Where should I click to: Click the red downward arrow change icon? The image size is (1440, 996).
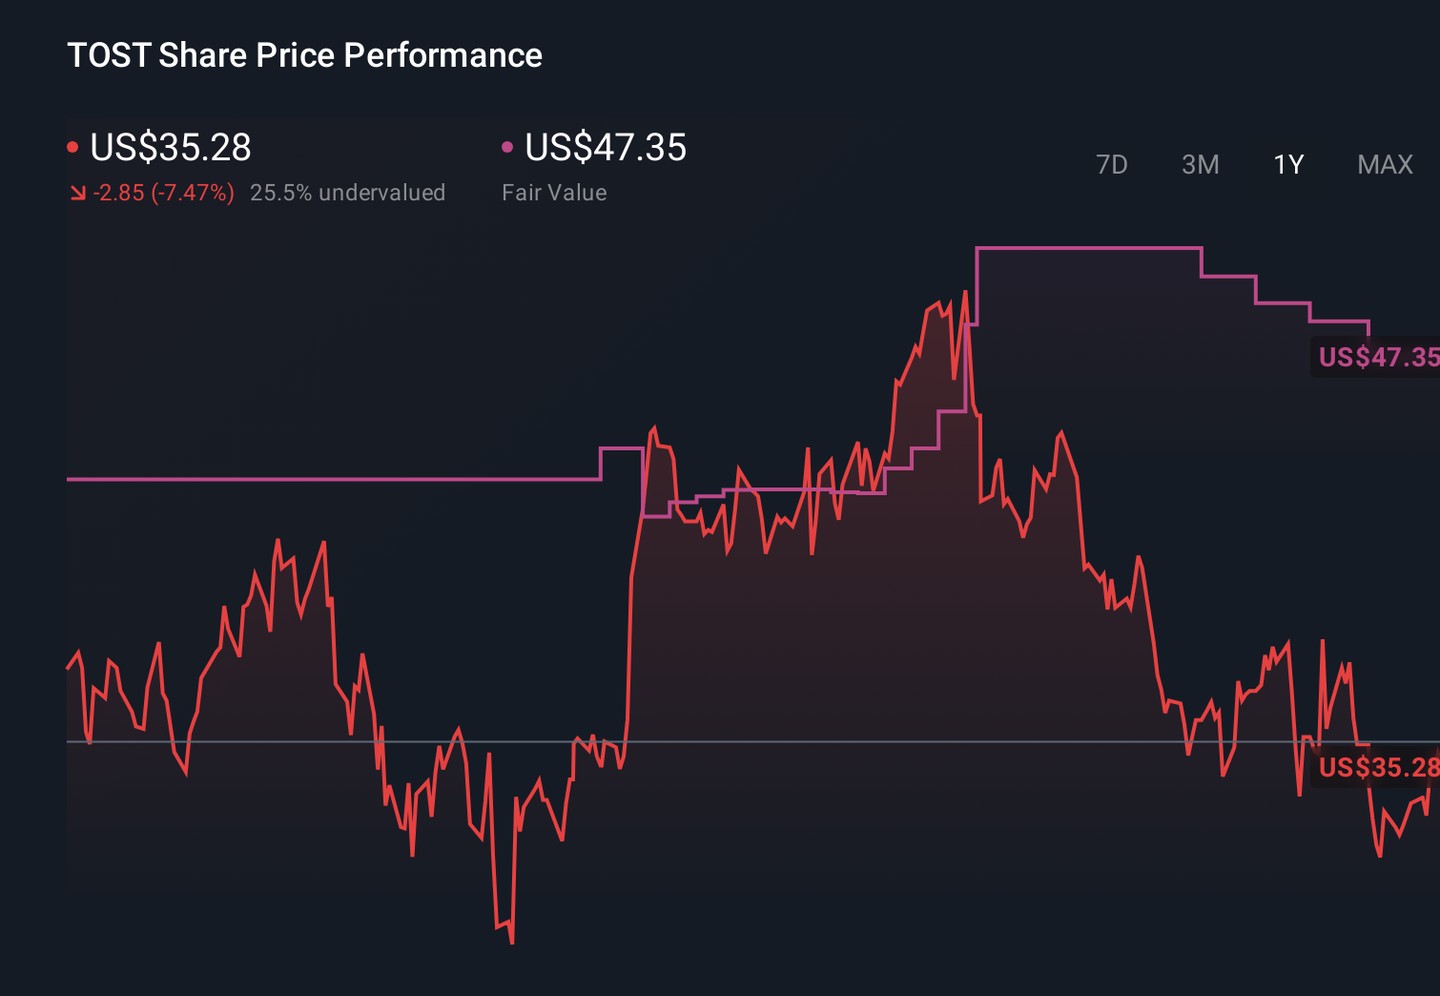click(x=78, y=193)
